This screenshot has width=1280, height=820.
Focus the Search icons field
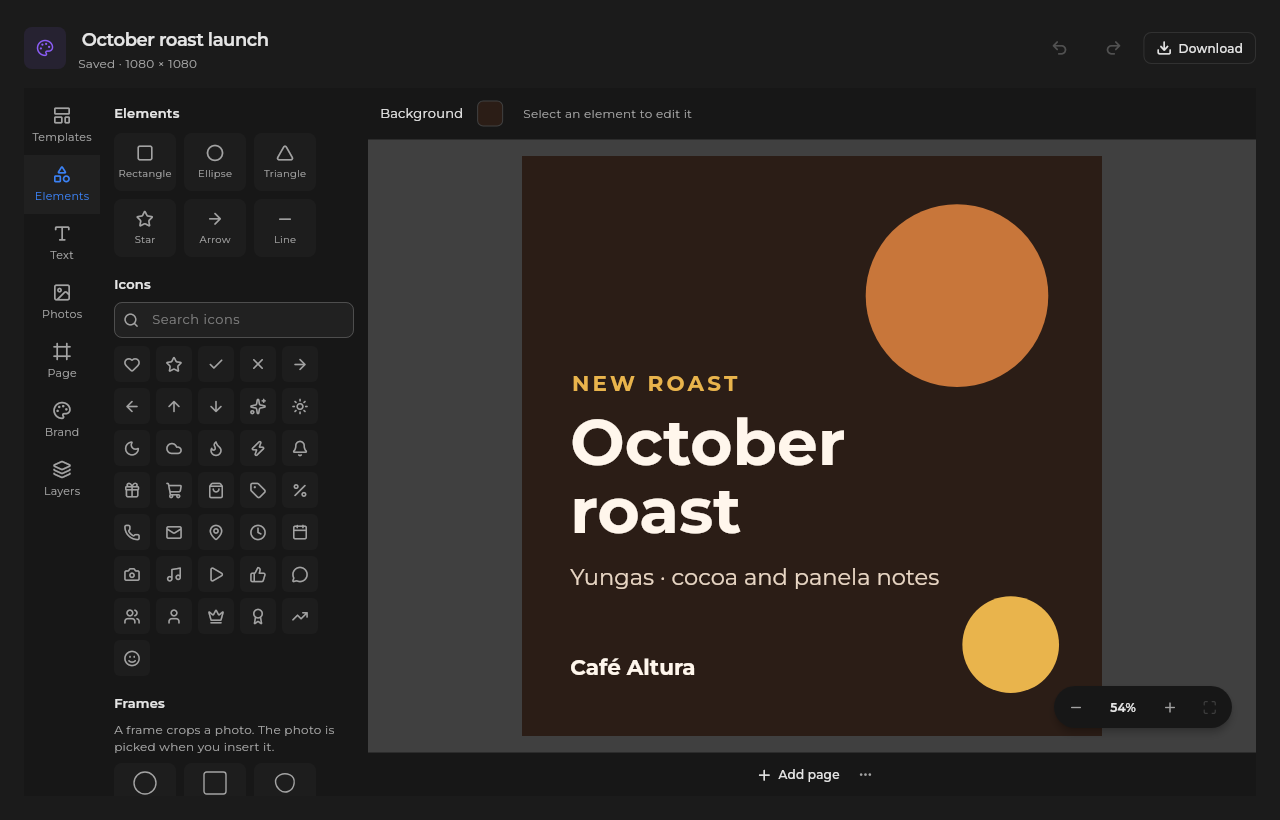coord(234,320)
